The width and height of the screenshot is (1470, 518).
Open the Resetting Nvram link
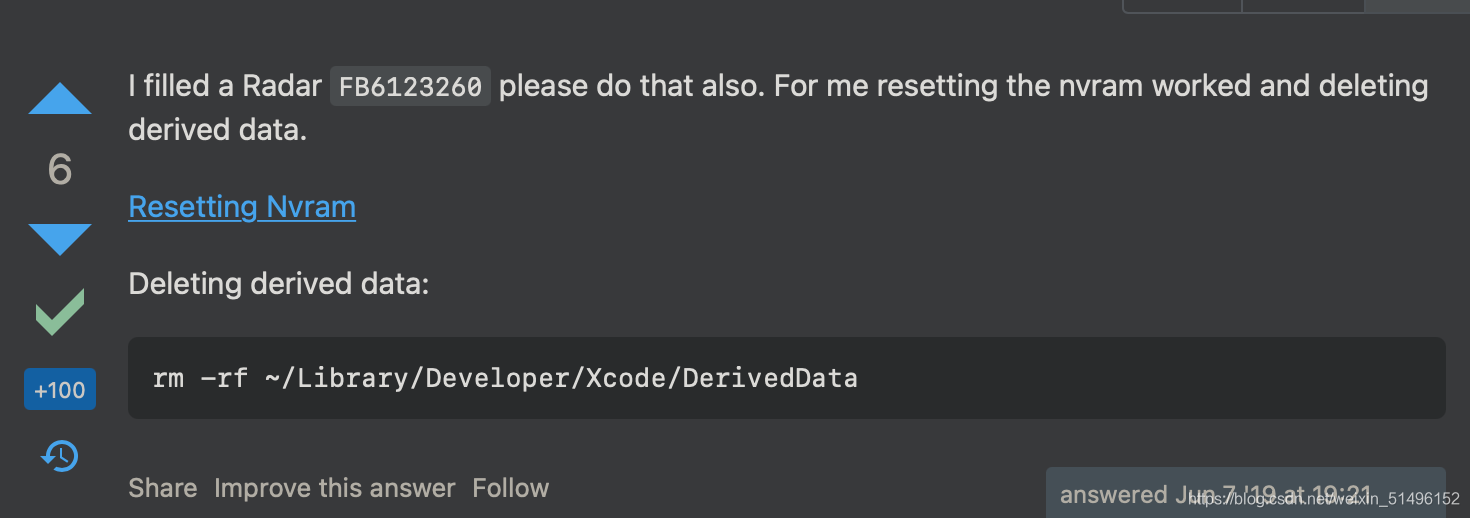pyautogui.click(x=242, y=207)
